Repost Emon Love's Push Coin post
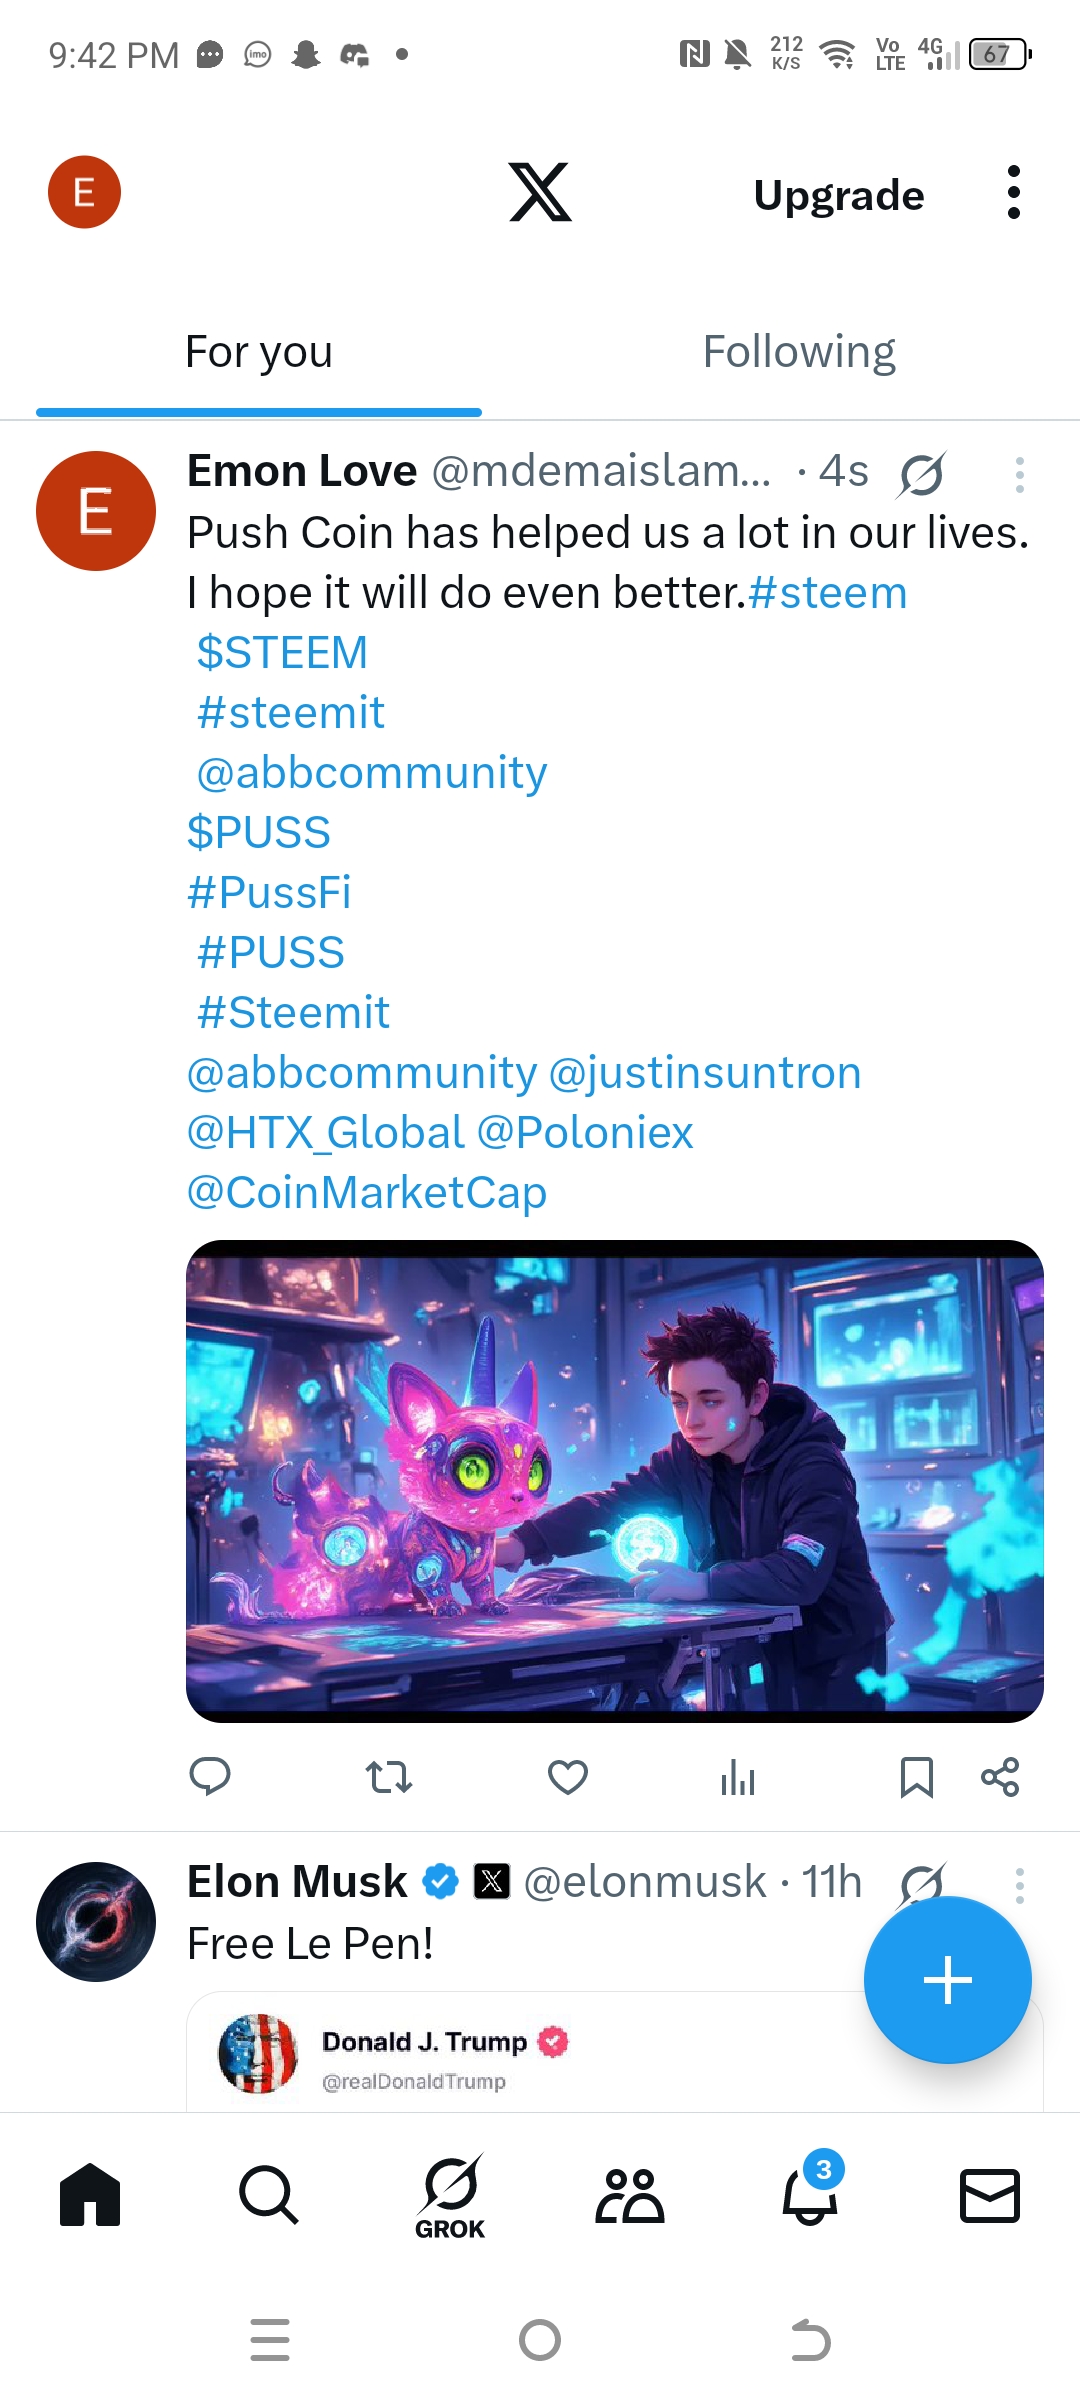 click(388, 1777)
